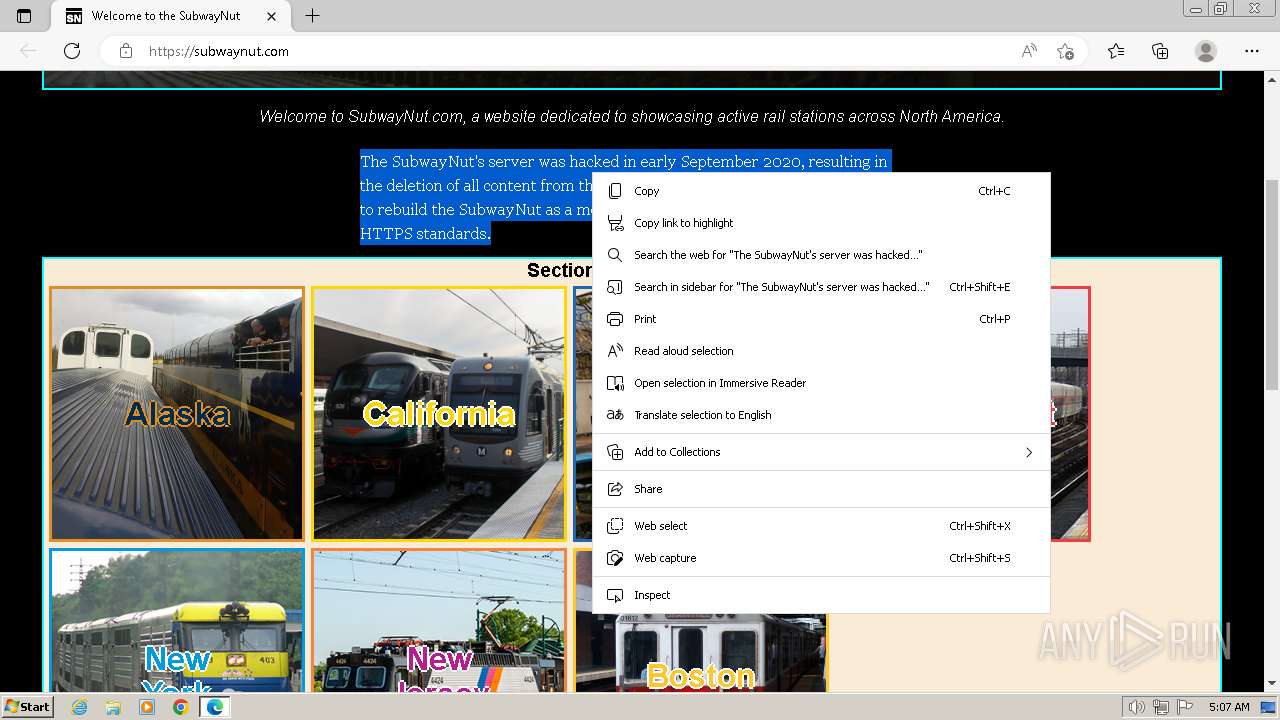Image resolution: width=1280 pixels, height=720 pixels.
Task: Open the New Jersey section thumbnail
Action: coord(439,620)
